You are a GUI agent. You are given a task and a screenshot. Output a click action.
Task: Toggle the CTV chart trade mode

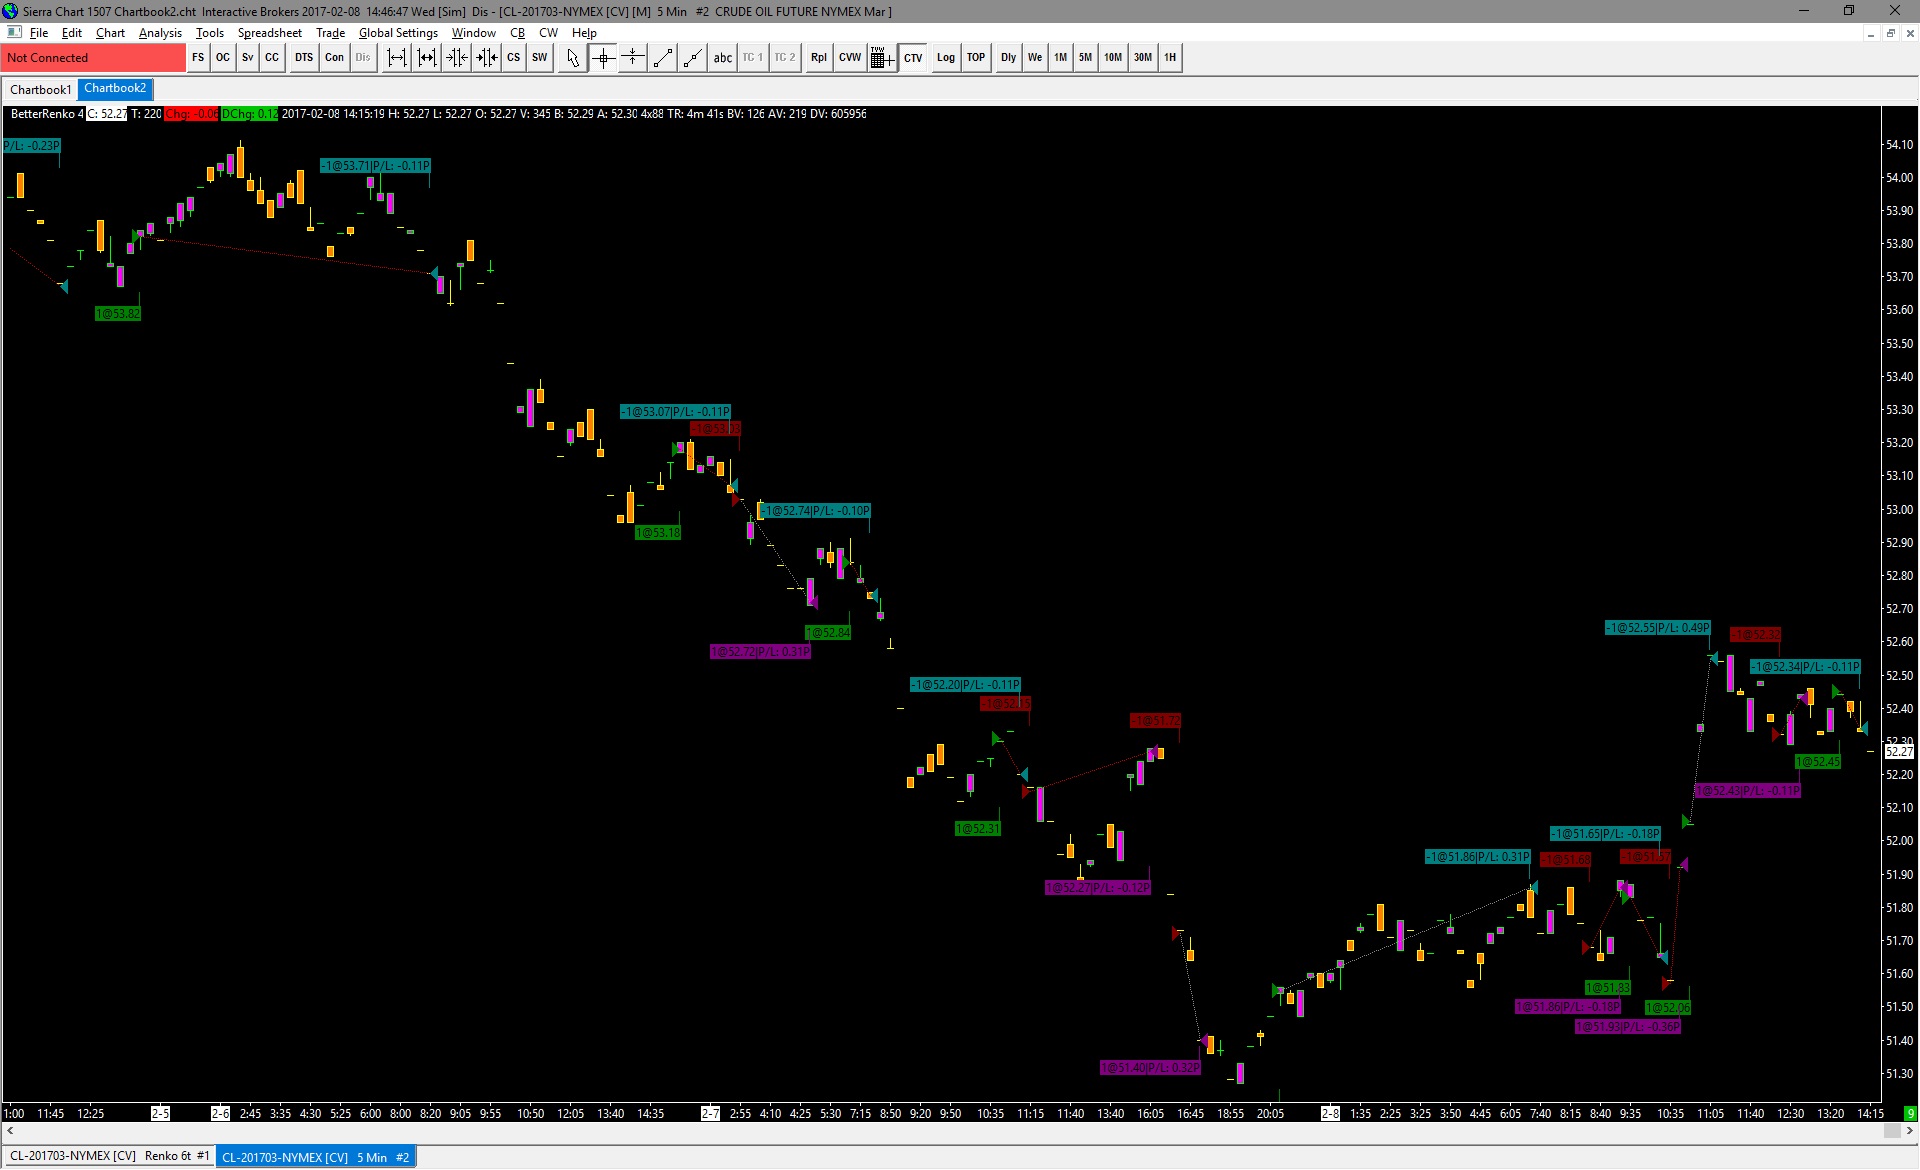[913, 58]
